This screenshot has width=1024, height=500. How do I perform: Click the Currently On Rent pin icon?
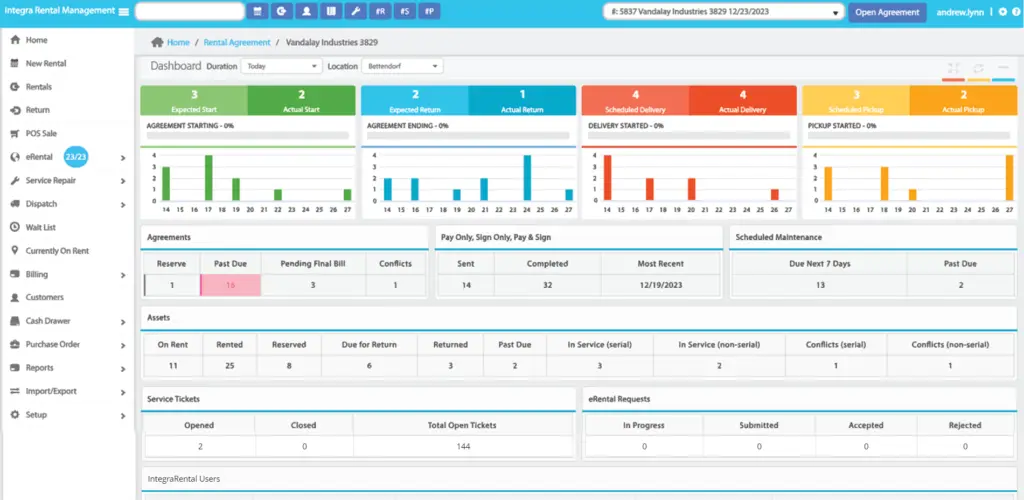tap(14, 251)
